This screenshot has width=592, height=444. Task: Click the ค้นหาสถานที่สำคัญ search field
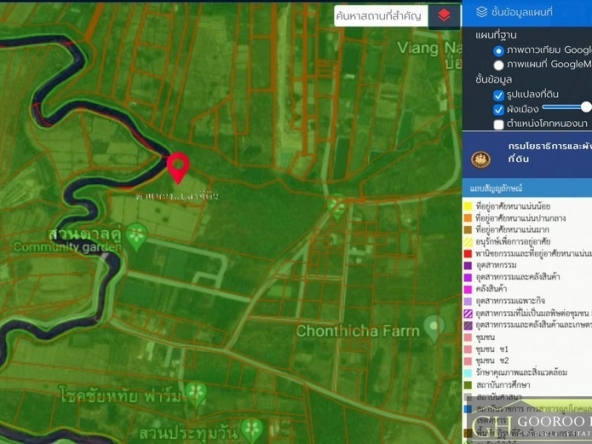pyautogui.click(x=381, y=16)
